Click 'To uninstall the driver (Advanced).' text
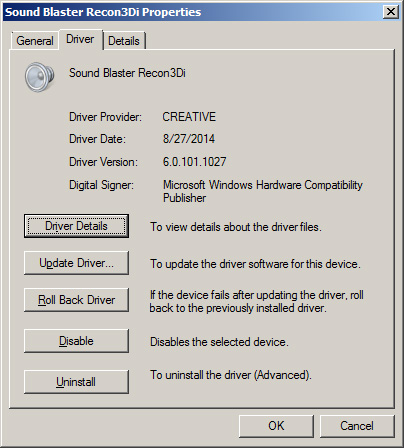 coord(231,375)
